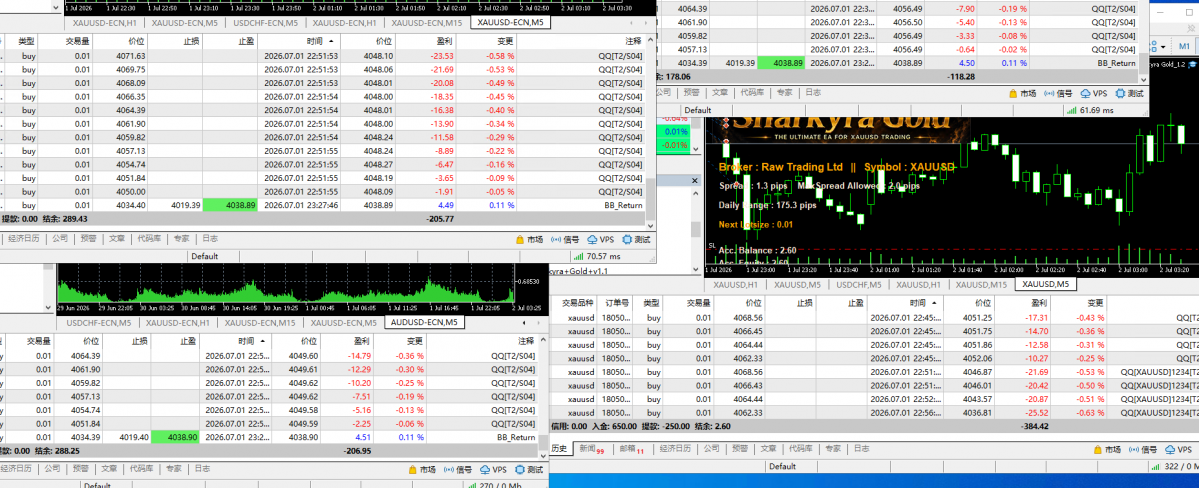Image resolution: width=1199 pixels, height=488 pixels.
Task: Click 信号 in the 61.69 ms window
Action: click(1058, 93)
